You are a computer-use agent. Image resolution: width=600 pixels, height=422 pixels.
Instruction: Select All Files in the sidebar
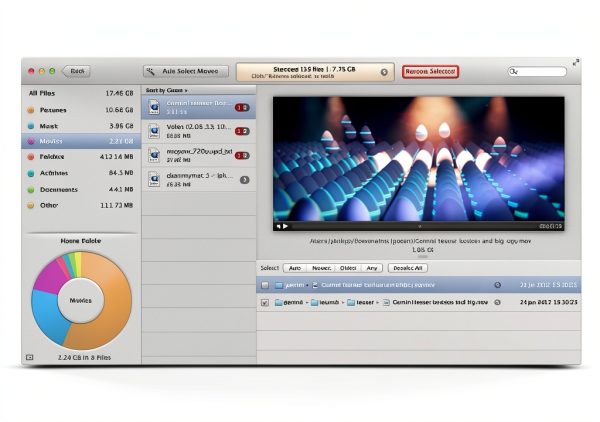(81, 93)
